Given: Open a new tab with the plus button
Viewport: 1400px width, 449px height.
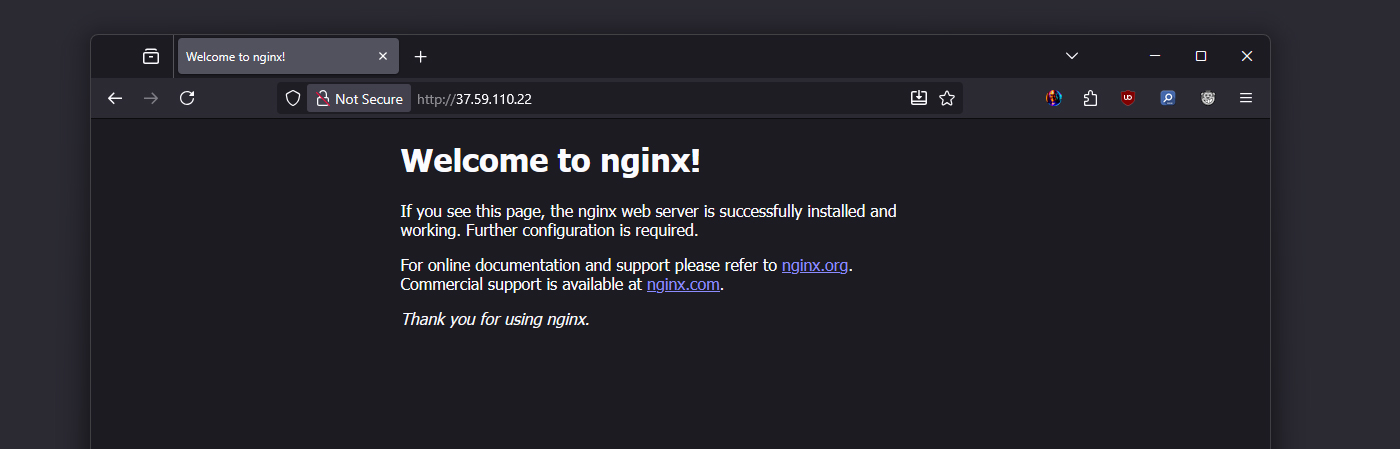Looking at the screenshot, I should coord(421,57).
